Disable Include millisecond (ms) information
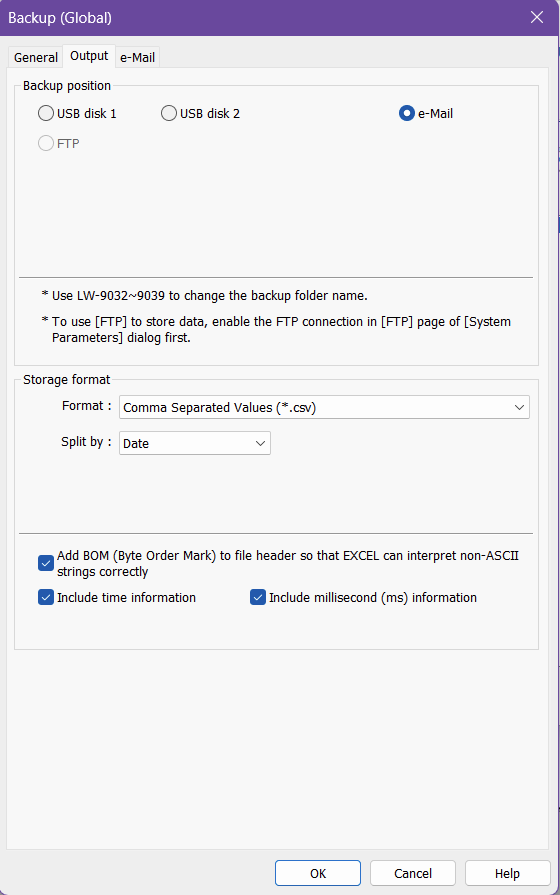 258,597
